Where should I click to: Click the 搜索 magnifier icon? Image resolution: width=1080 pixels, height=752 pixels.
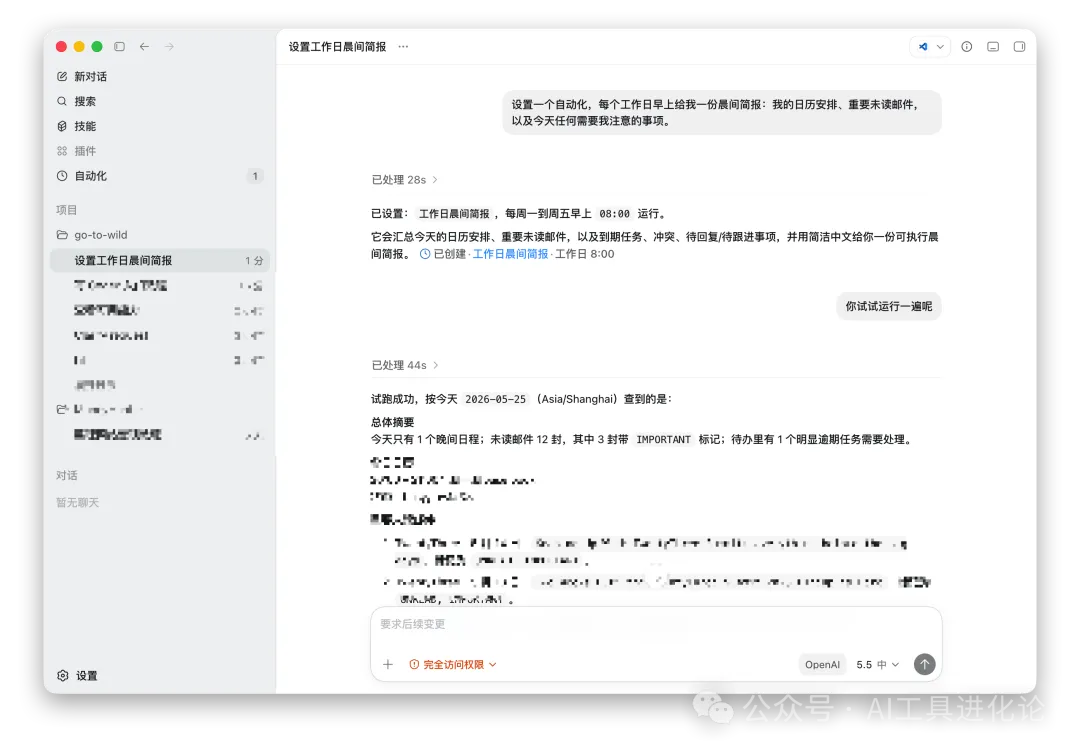click(62, 101)
